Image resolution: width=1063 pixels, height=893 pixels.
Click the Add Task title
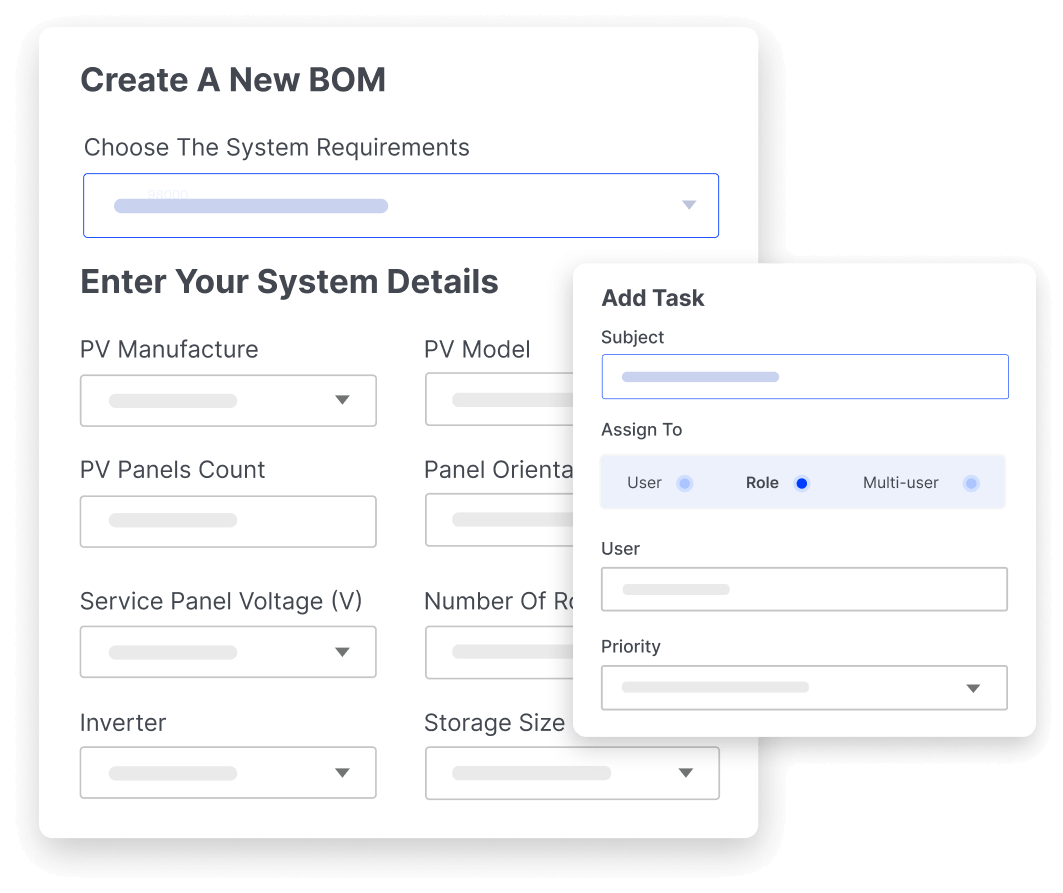coord(653,298)
